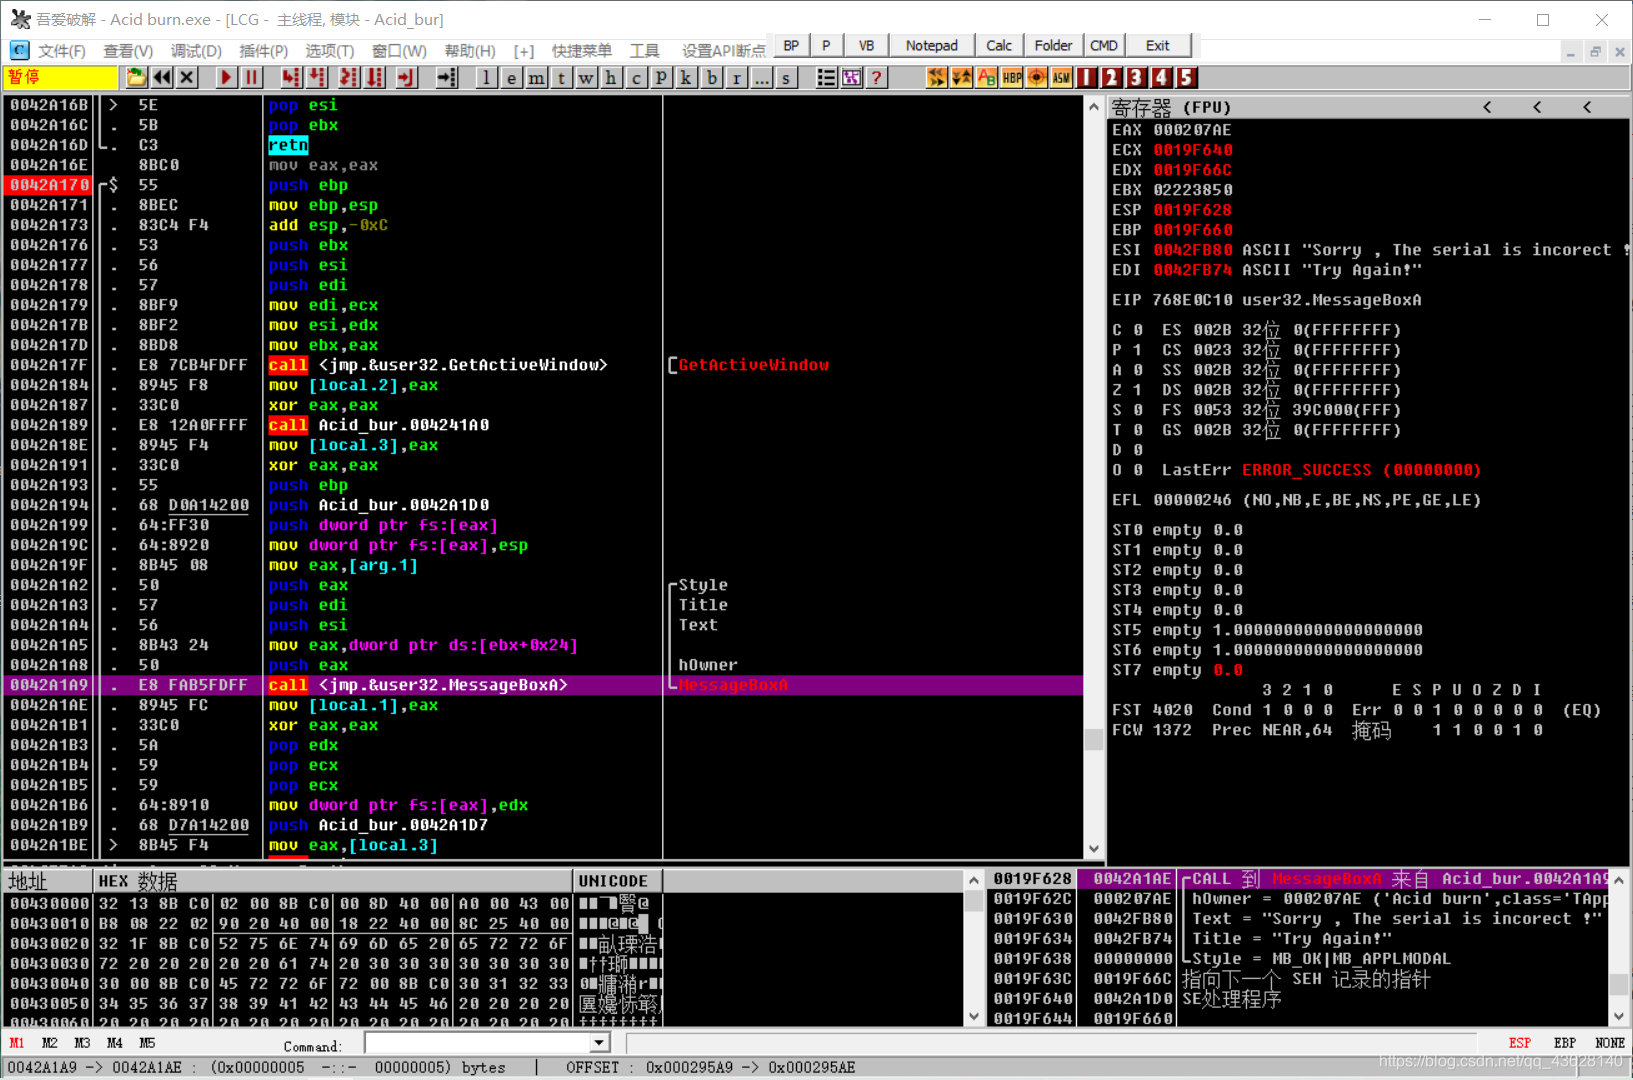Viewport: 1633px width, 1080px height.
Task: Click the Exit button
Action: 1158,45
